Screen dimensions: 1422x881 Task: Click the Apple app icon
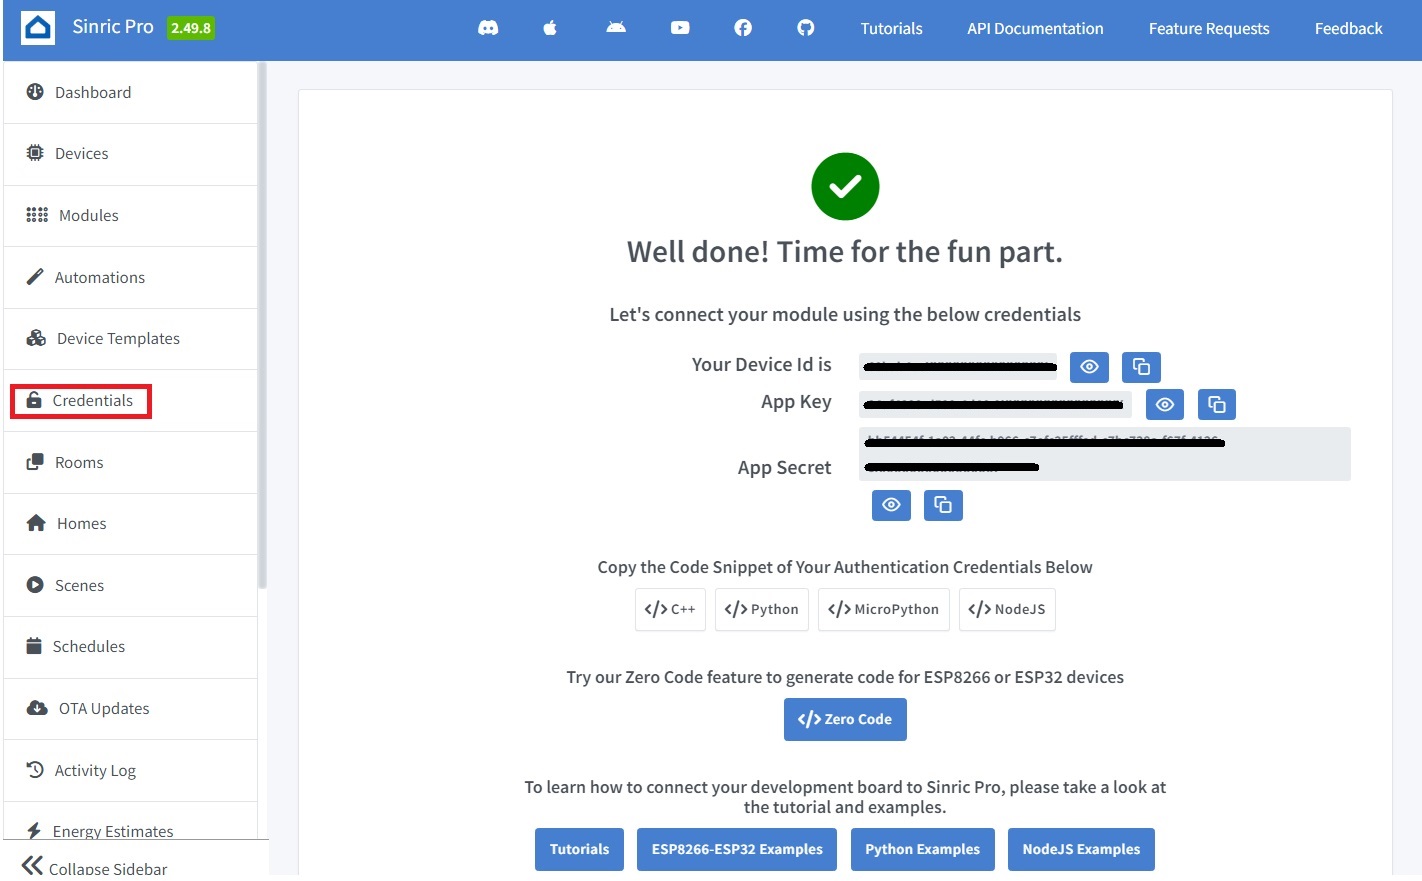point(550,28)
